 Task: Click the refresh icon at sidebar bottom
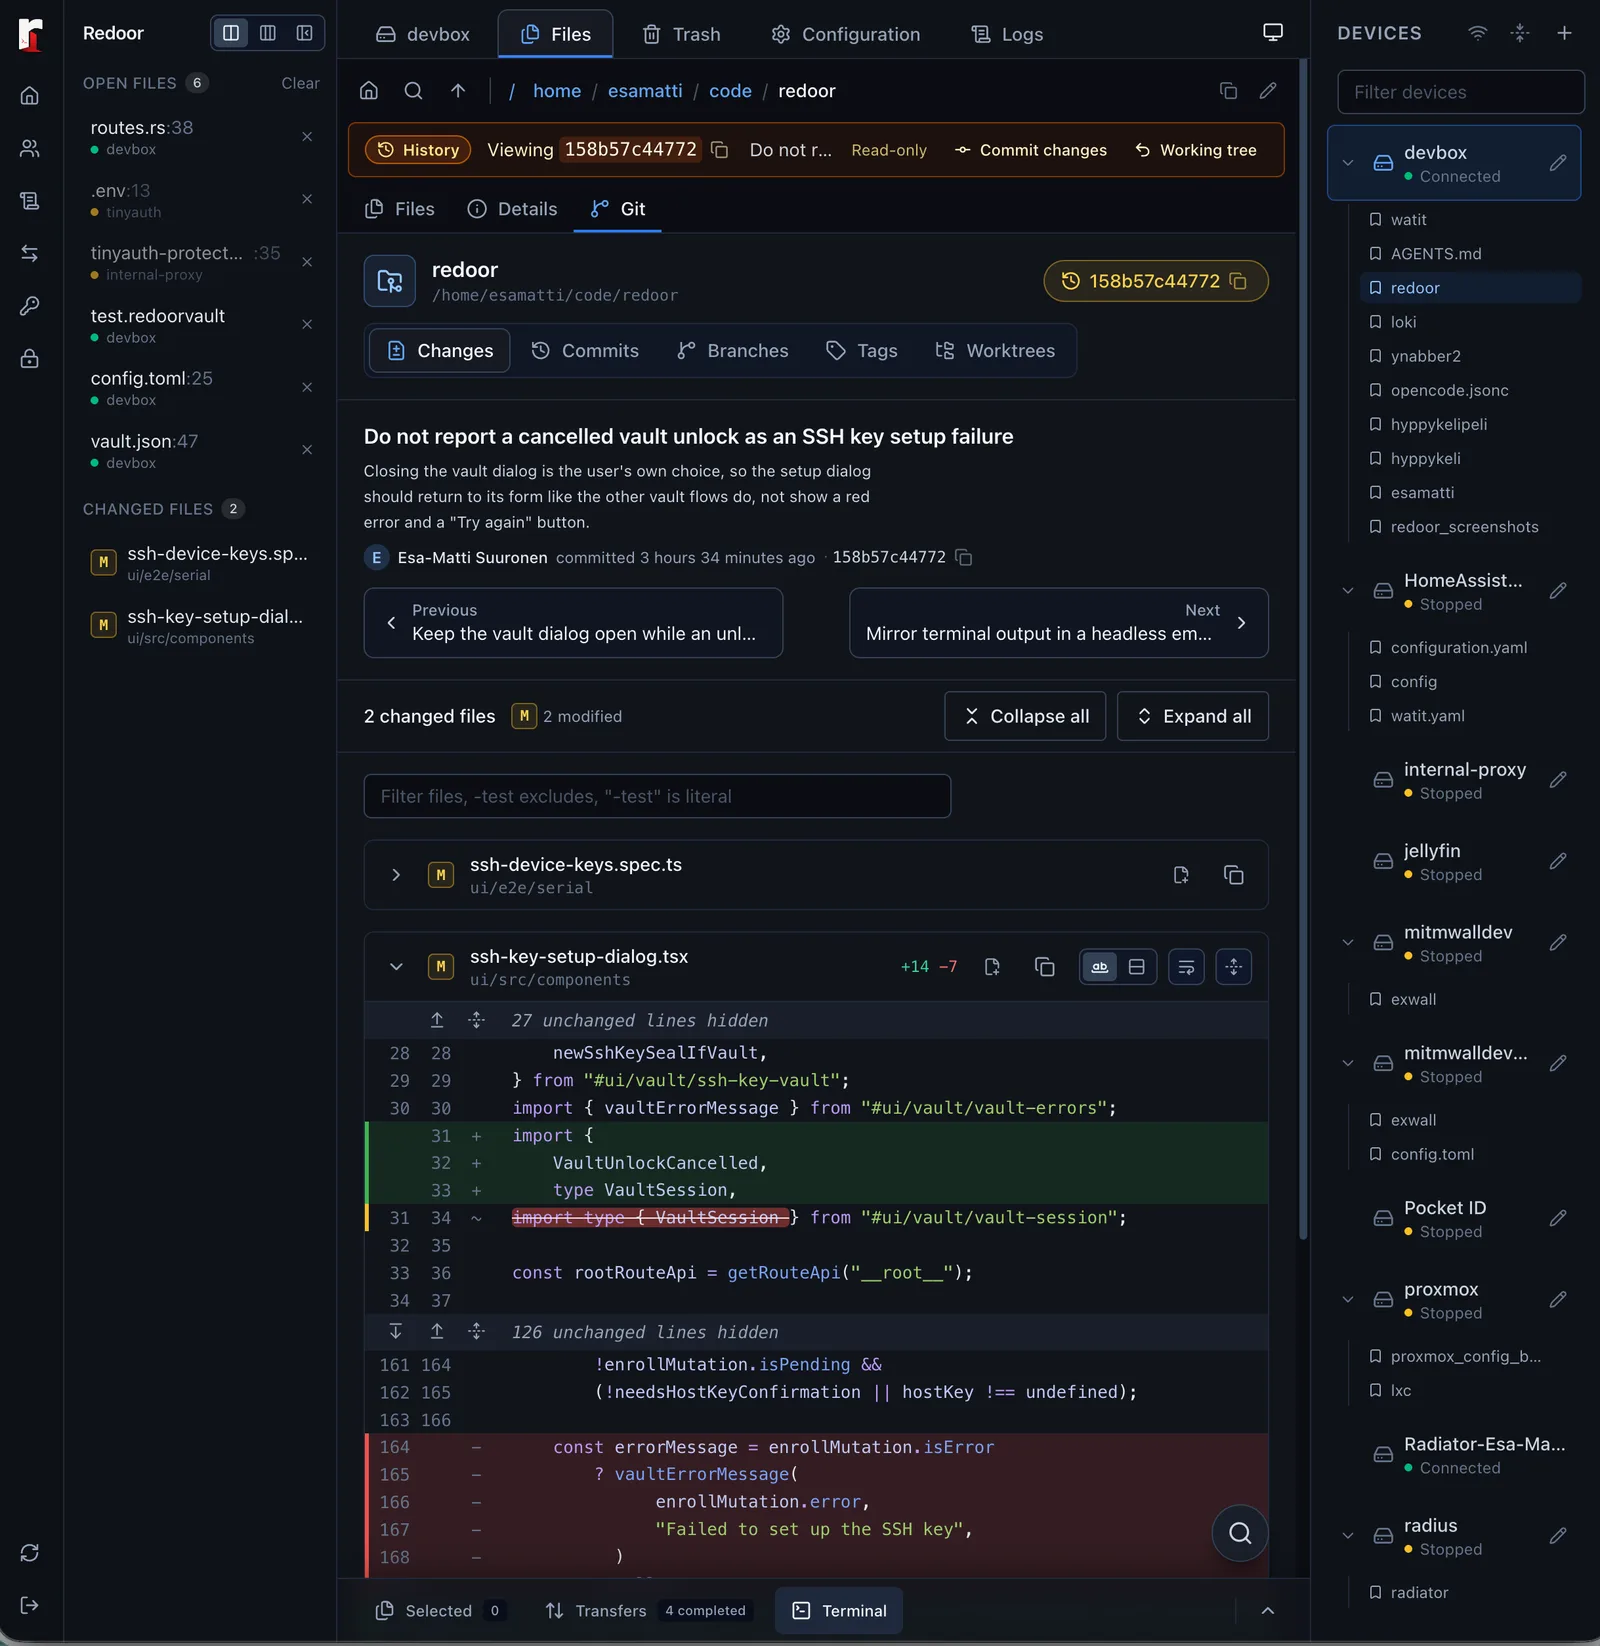[x=30, y=1553]
